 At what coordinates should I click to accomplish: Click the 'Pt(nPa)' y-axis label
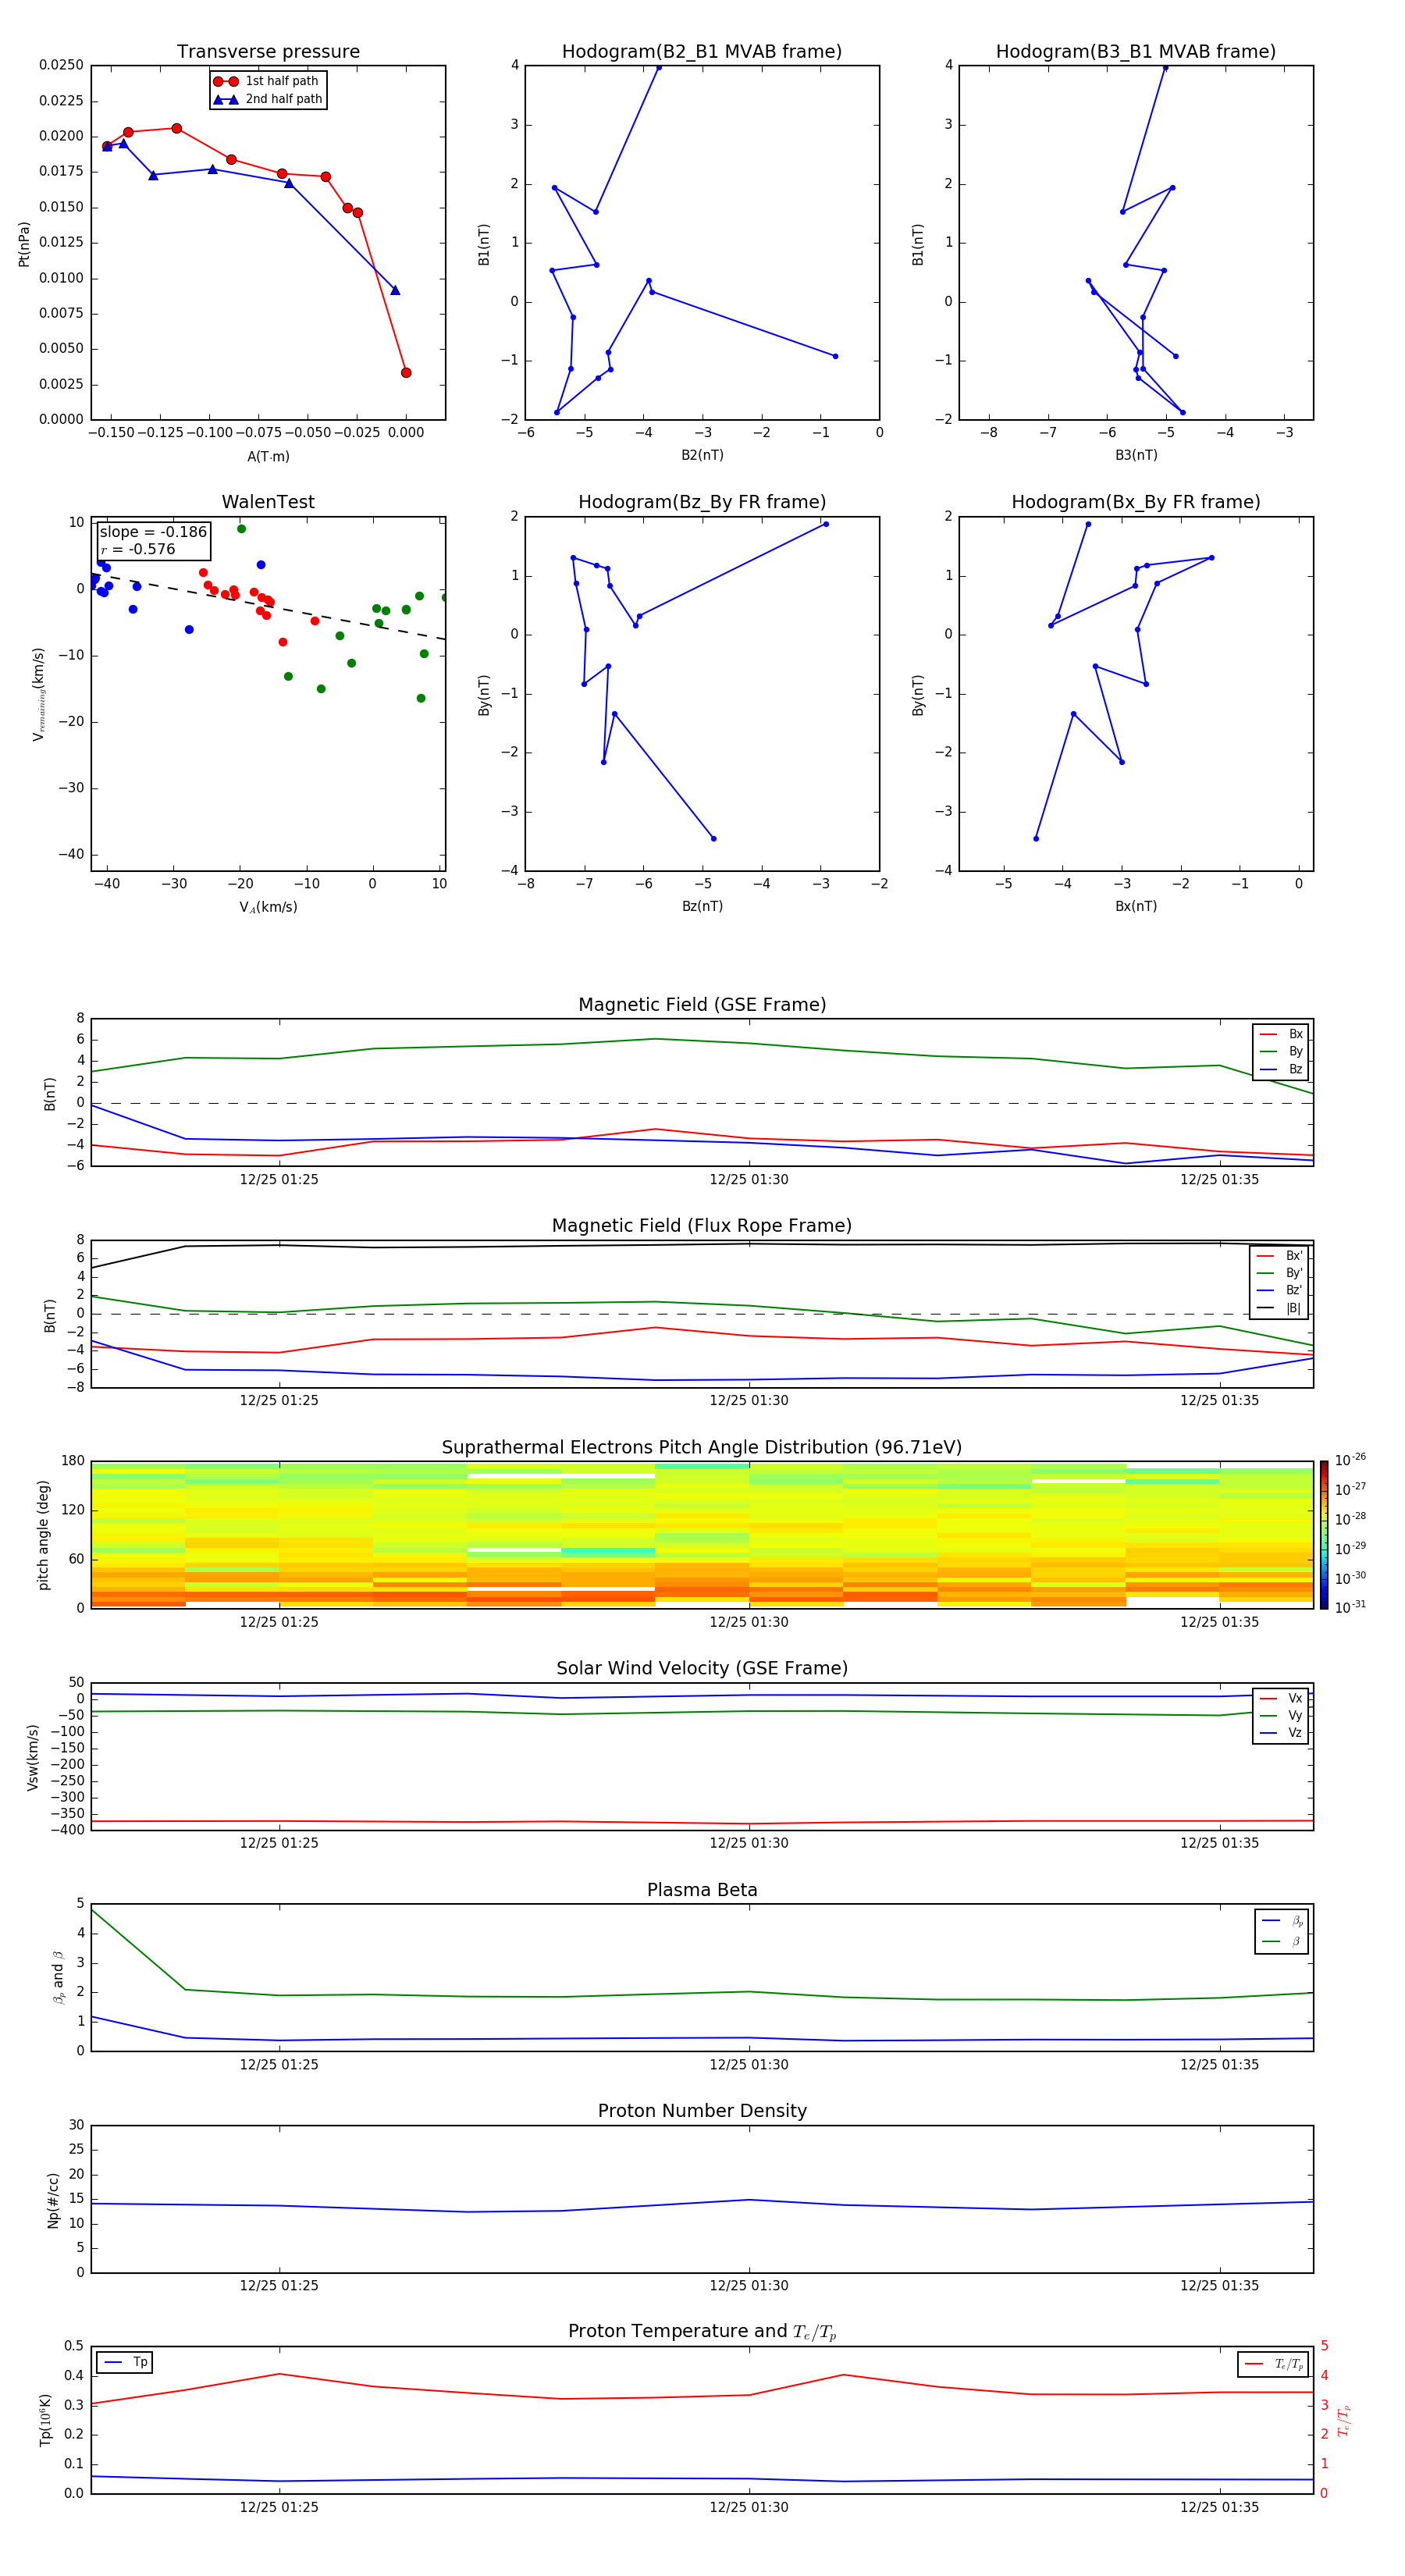24,244
